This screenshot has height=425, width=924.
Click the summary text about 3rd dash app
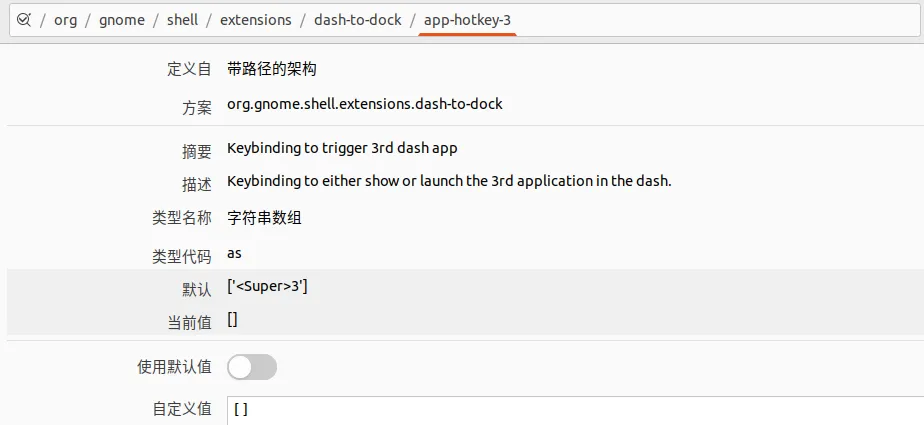coord(342,148)
